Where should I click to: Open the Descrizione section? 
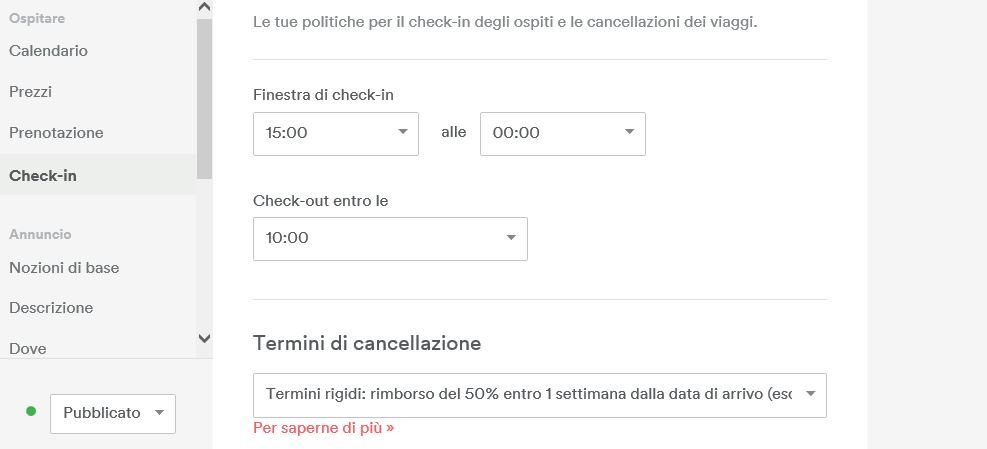tap(51, 308)
